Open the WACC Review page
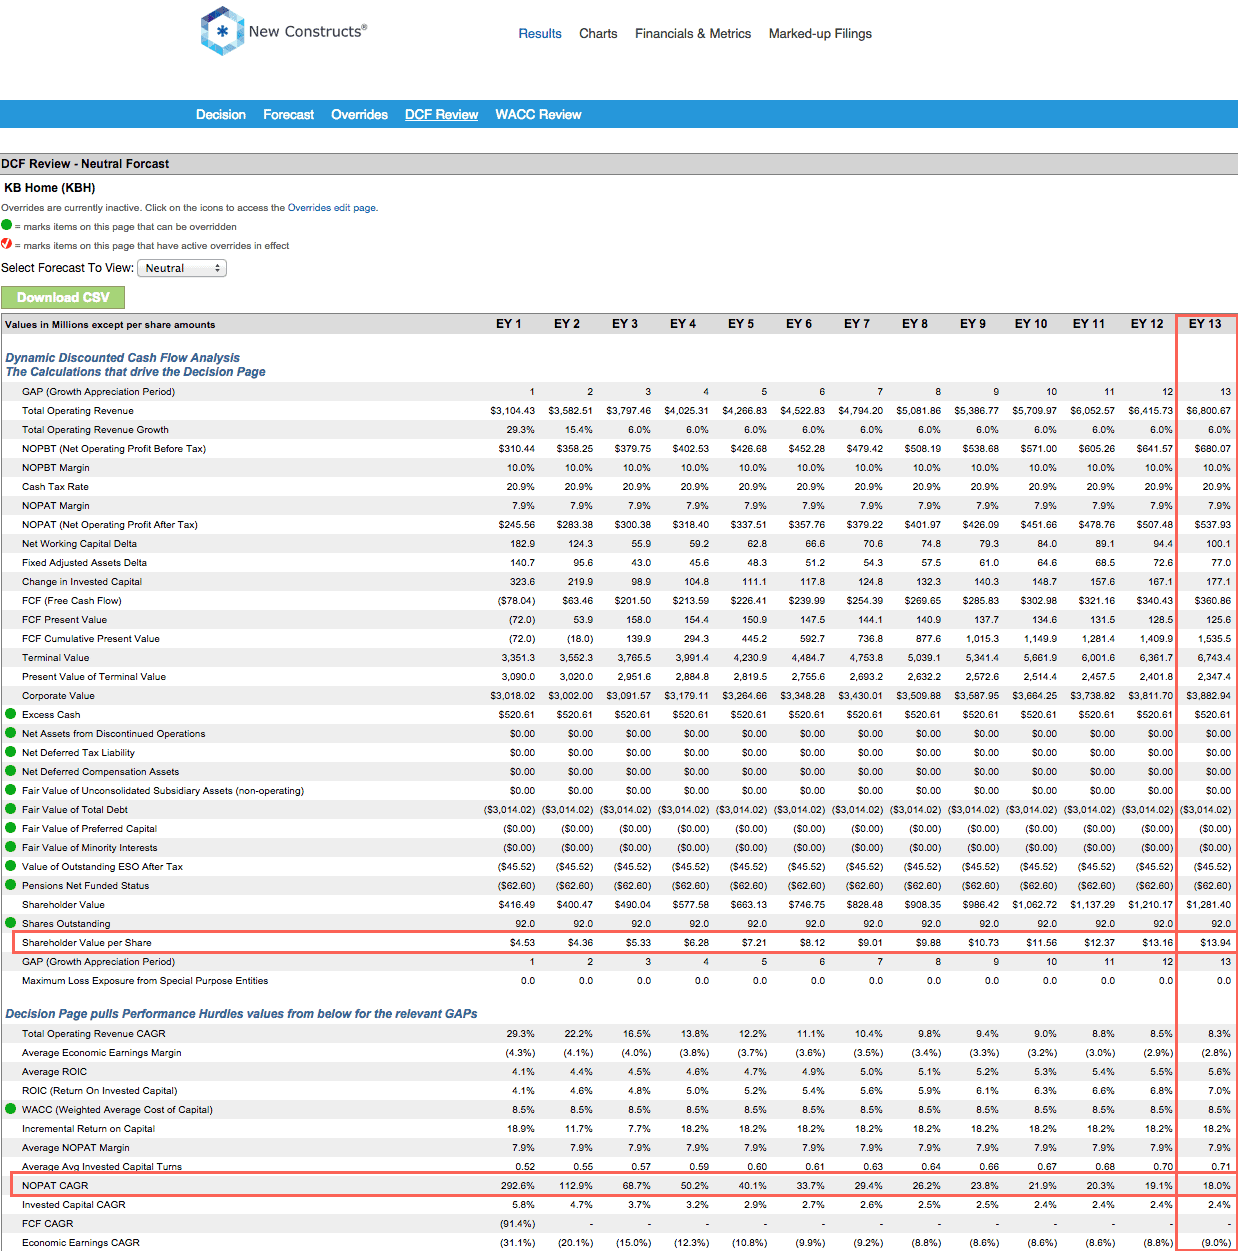Screen dimensions: 1238x1251 click(539, 115)
